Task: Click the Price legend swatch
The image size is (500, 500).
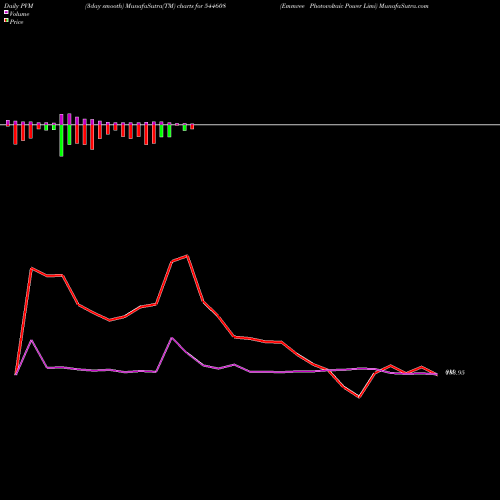Action: click(x=6, y=20)
